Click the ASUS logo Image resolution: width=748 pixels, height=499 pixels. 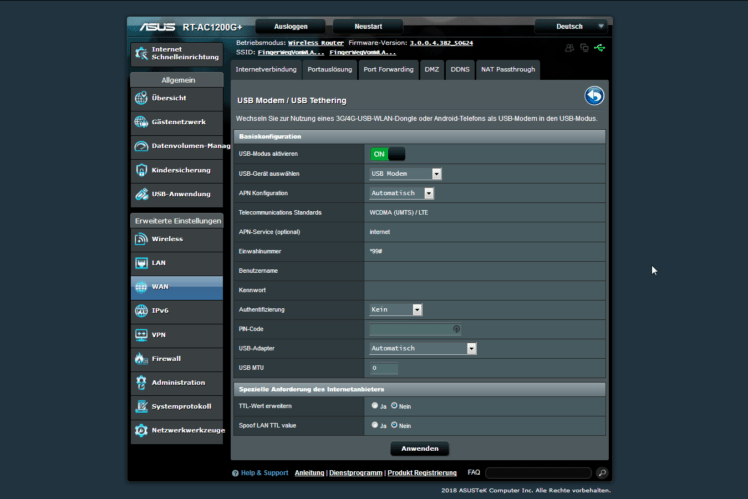coord(157,27)
